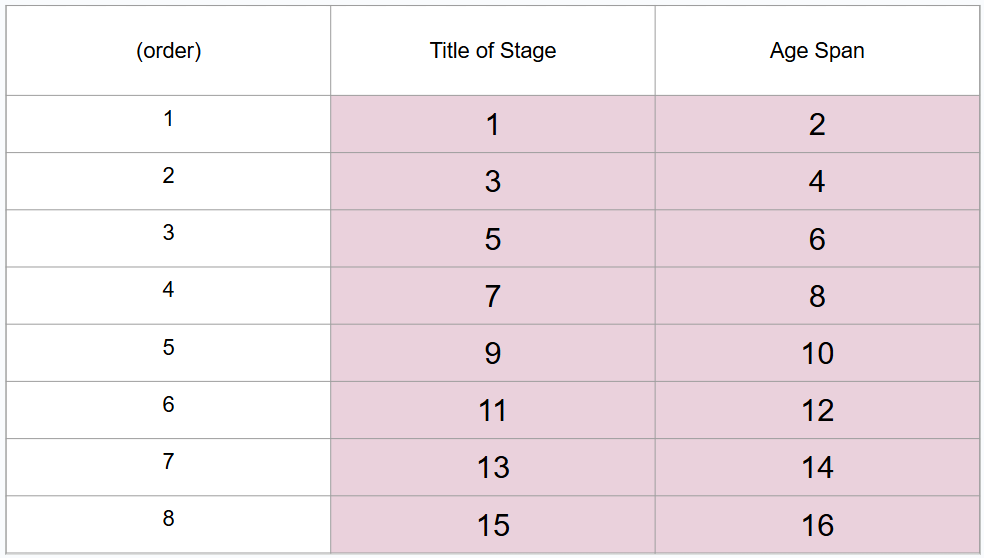Select the pink cell labeled 13
The image size is (984, 558).
click(492, 467)
